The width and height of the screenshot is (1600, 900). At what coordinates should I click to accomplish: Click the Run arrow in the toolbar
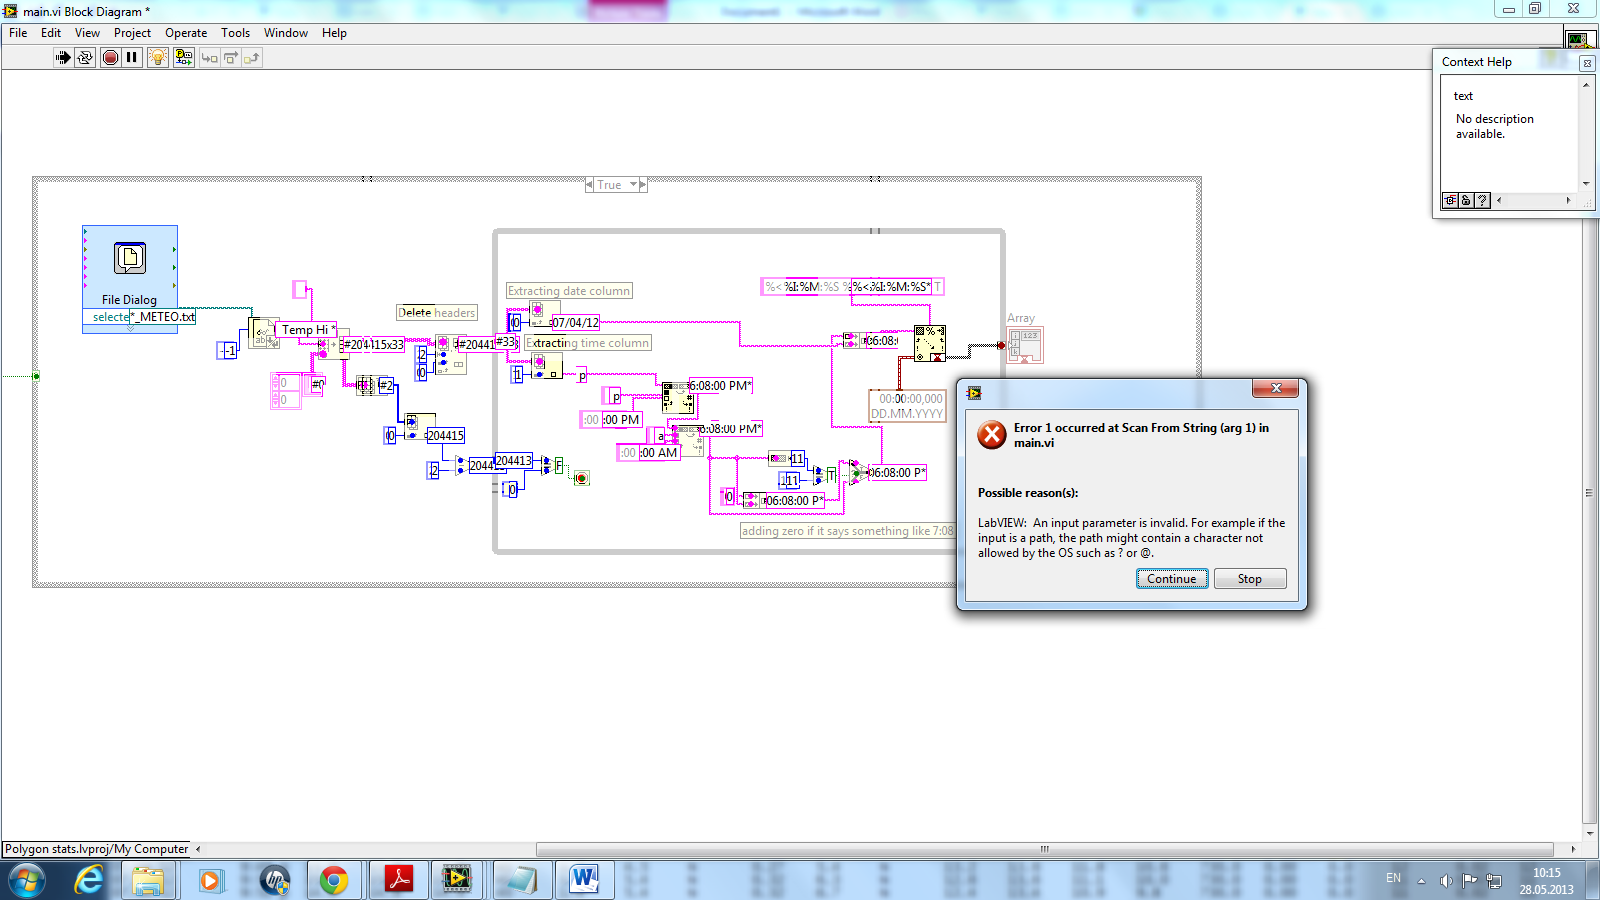[63, 58]
